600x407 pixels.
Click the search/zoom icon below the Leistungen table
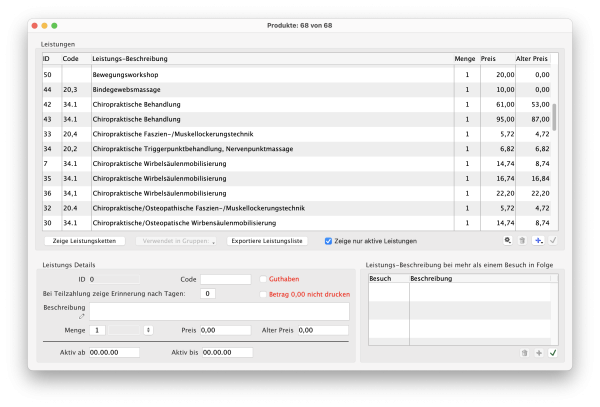(x=509, y=241)
